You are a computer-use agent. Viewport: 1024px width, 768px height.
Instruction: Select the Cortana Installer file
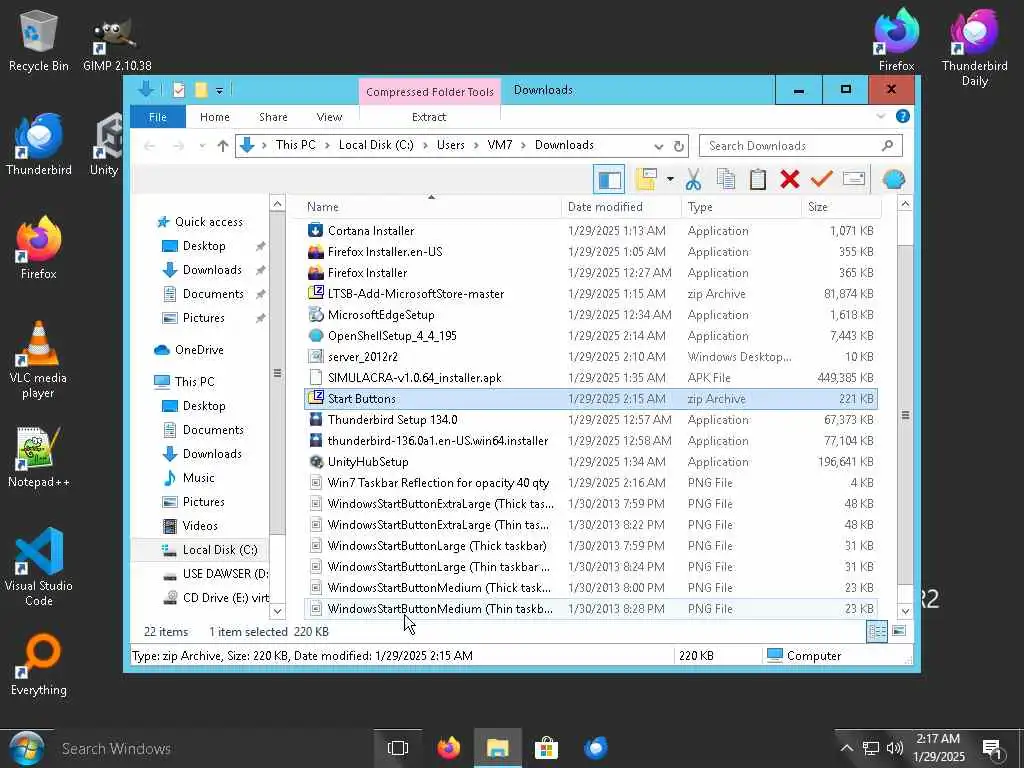590,231
